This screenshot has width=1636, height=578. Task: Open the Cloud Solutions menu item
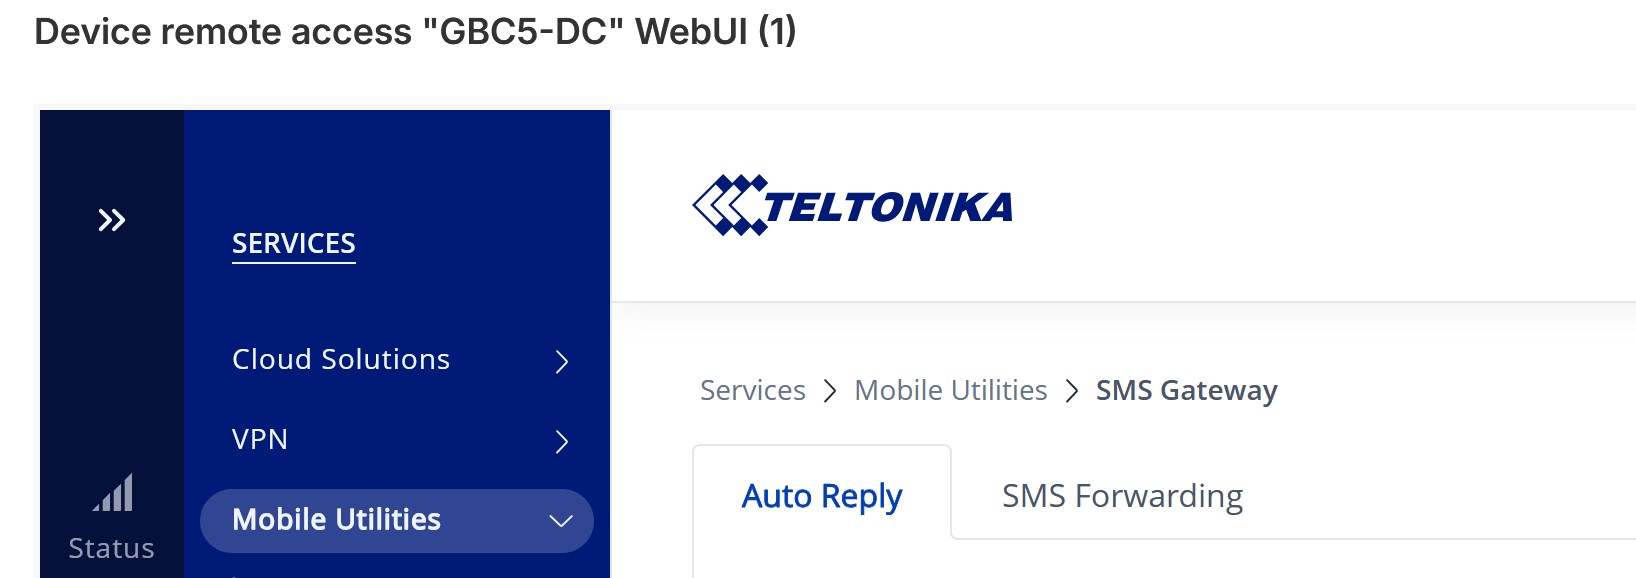click(x=341, y=360)
